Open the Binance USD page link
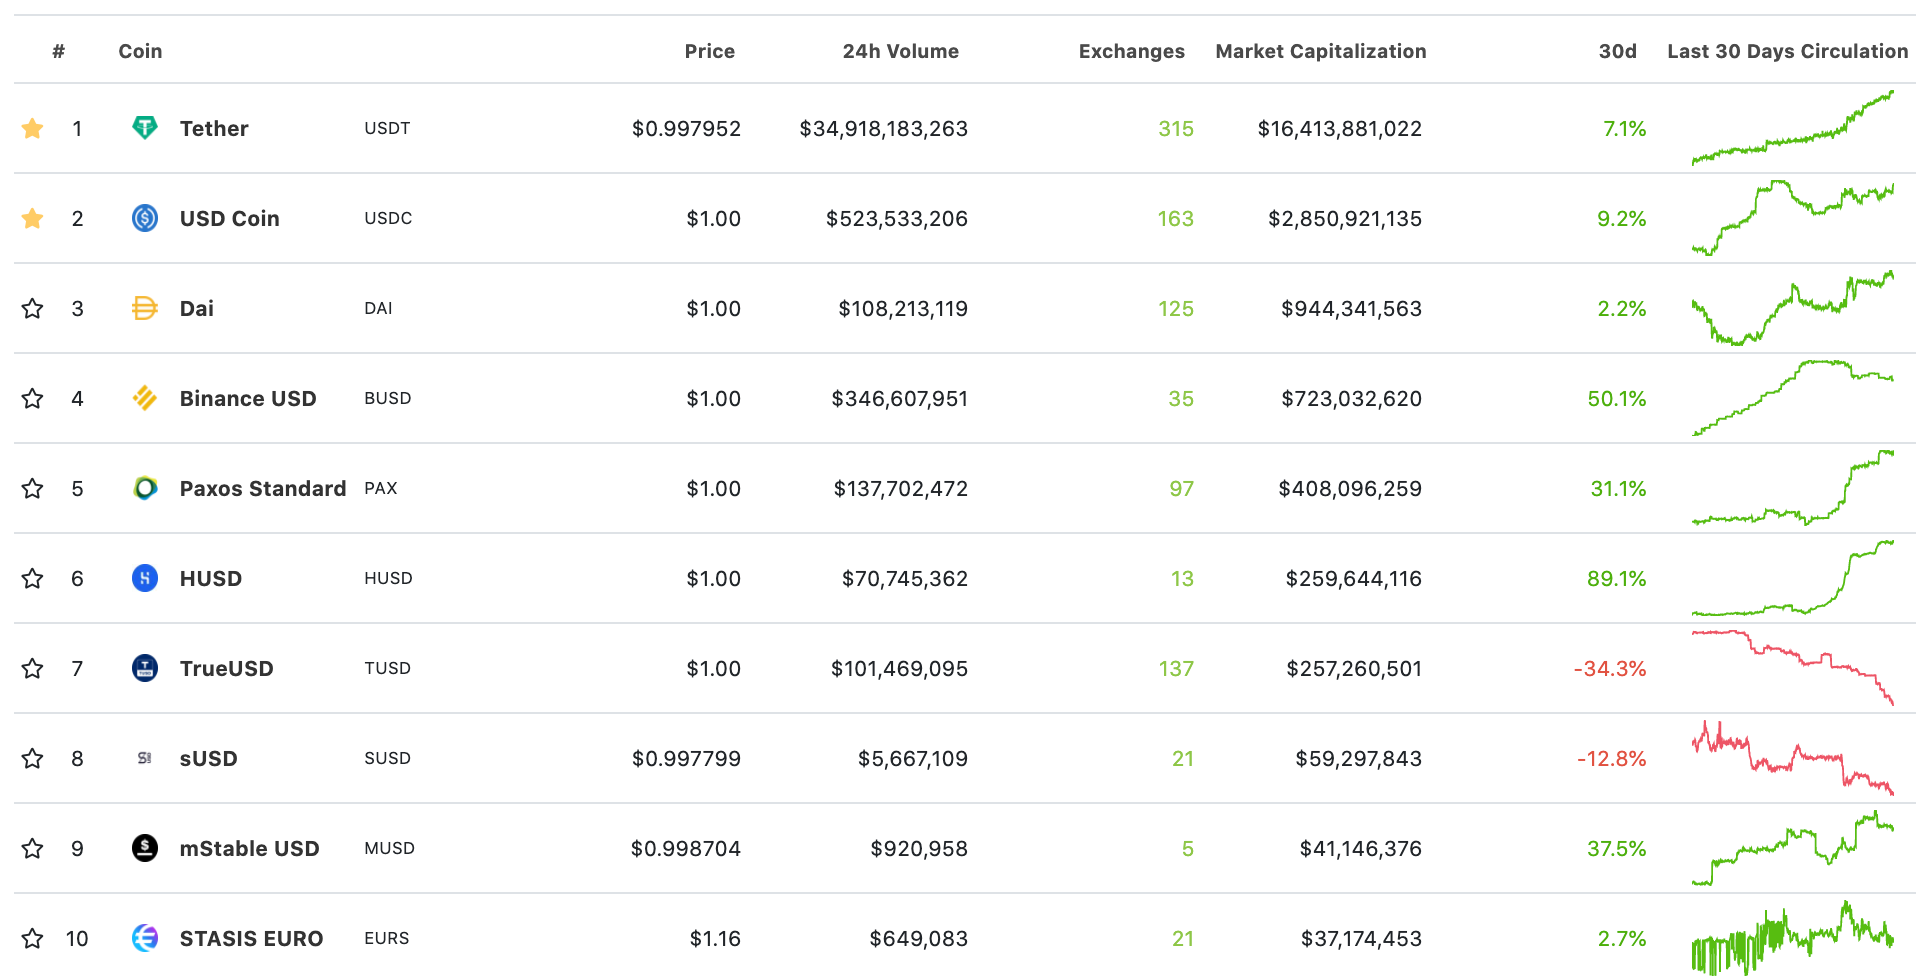1928x980 pixels. (x=248, y=398)
